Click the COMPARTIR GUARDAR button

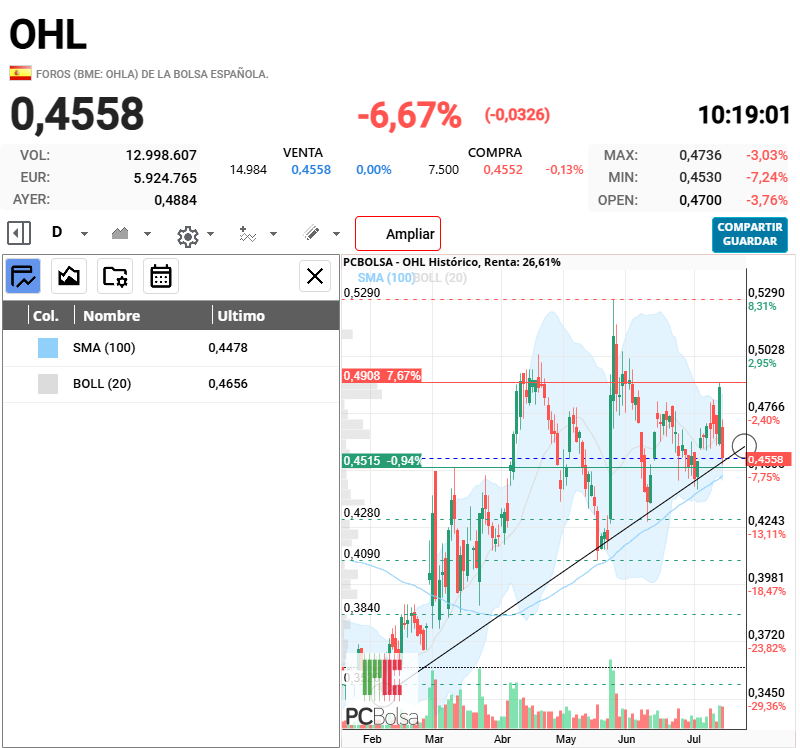pos(749,234)
